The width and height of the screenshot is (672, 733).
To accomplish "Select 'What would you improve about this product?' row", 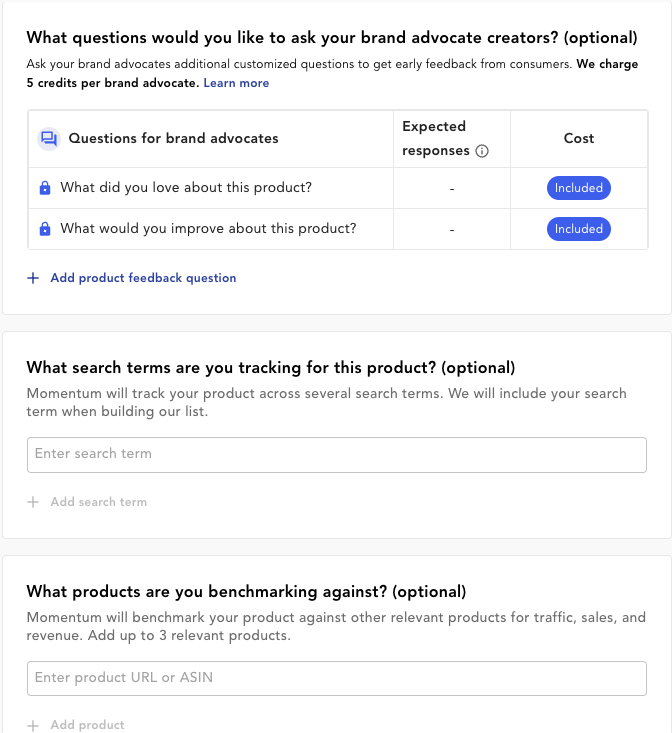I will (x=338, y=229).
